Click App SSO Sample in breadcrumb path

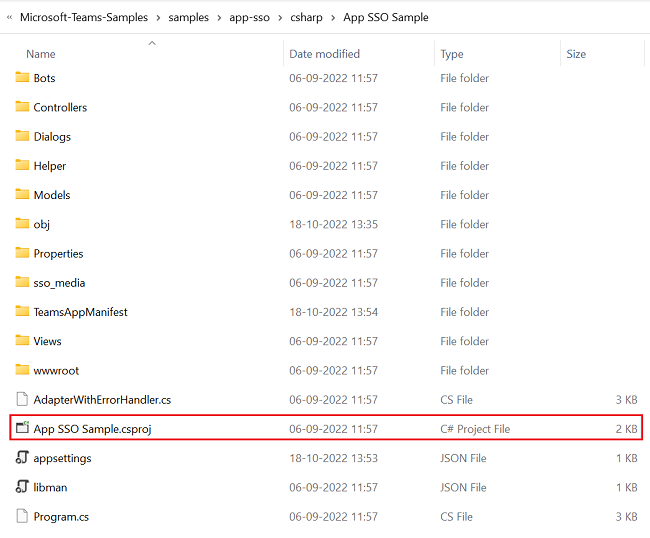[386, 17]
